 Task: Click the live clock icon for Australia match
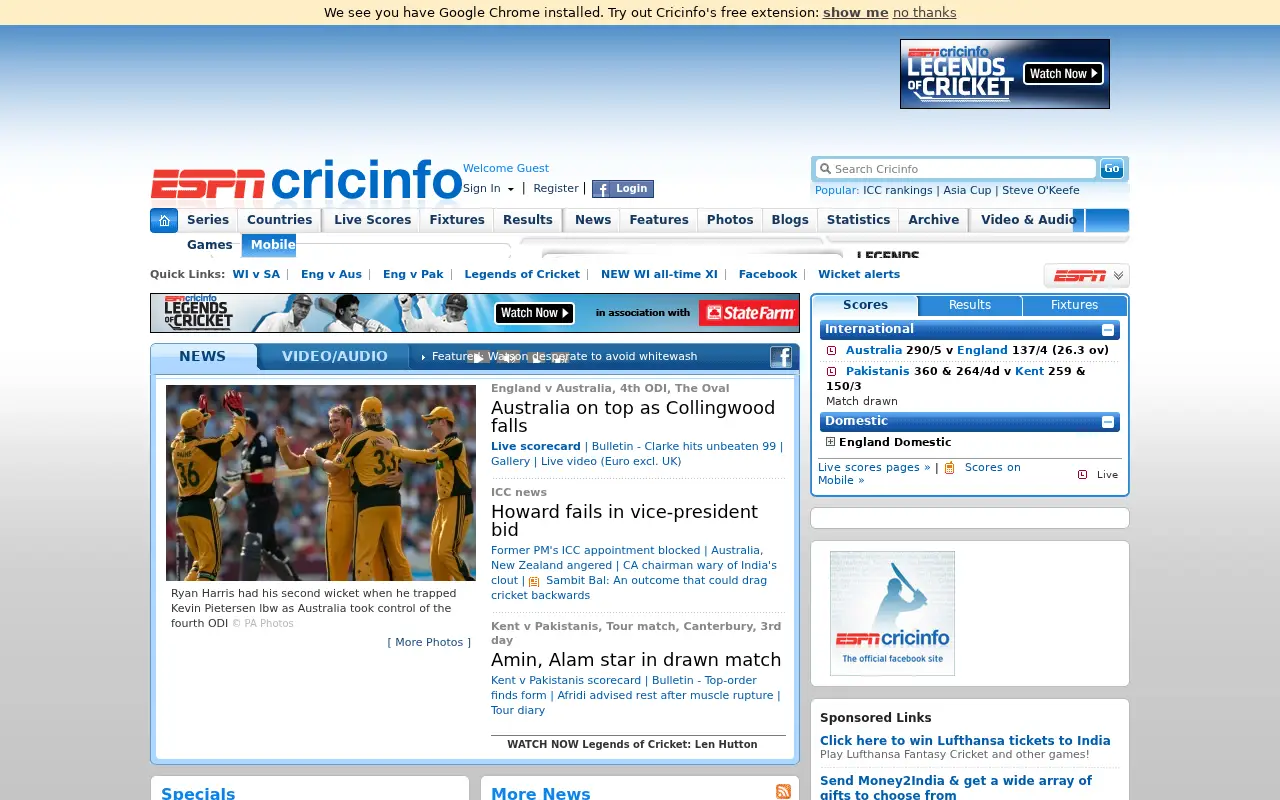click(x=831, y=351)
